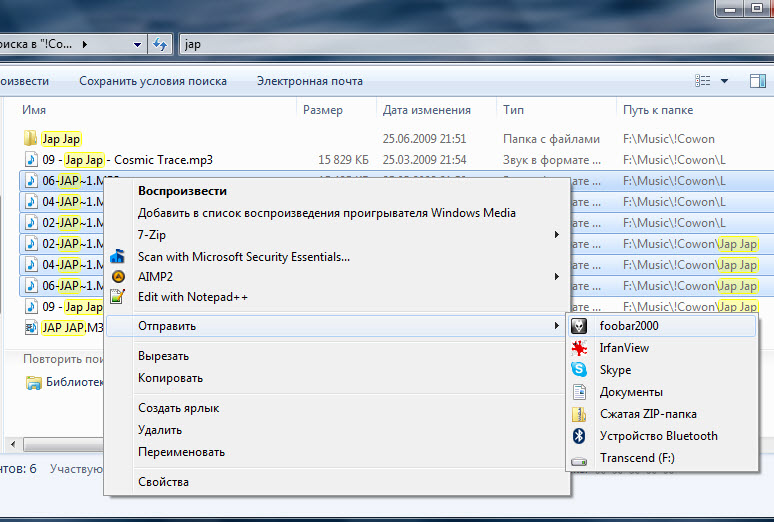
Task: Click the change view icon
Action: pos(702,81)
